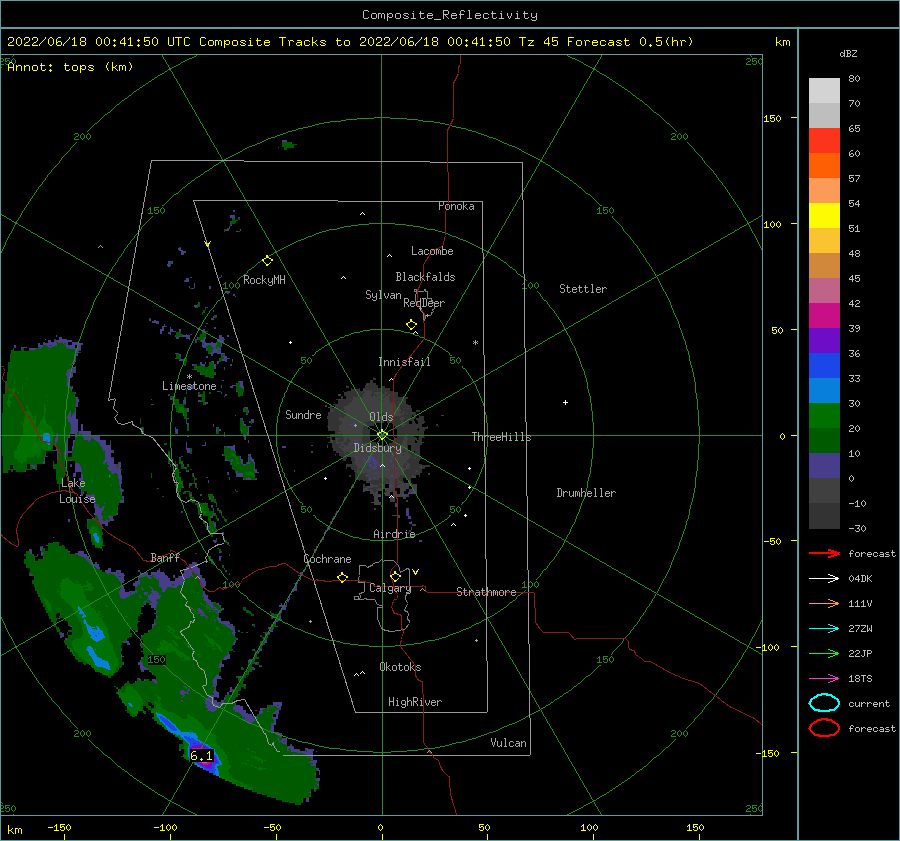The width and height of the screenshot is (900, 841).
Task: Click the Cochrane label
Action: point(327,559)
